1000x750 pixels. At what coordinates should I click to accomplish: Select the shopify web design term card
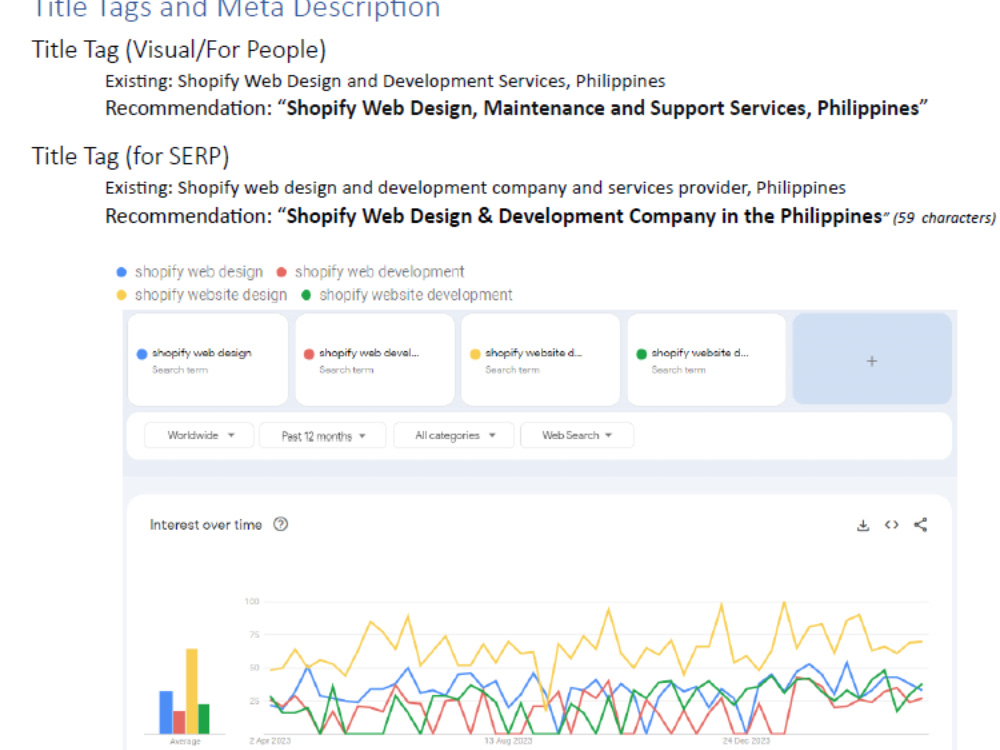point(208,359)
